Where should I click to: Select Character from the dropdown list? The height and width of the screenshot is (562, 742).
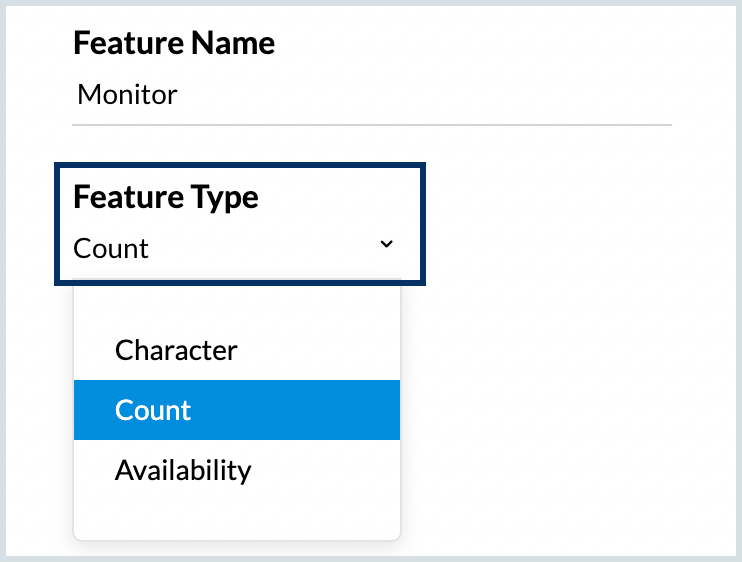pyautogui.click(x=176, y=351)
